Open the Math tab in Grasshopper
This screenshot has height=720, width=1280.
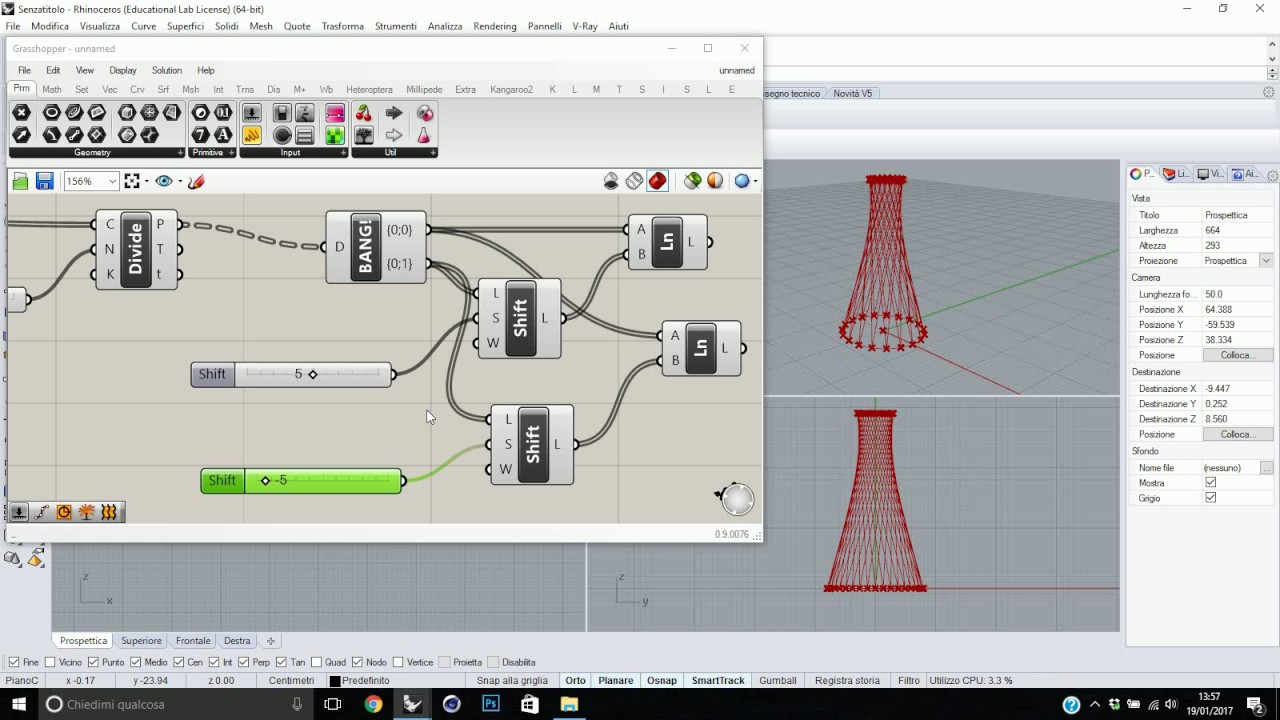click(52, 89)
